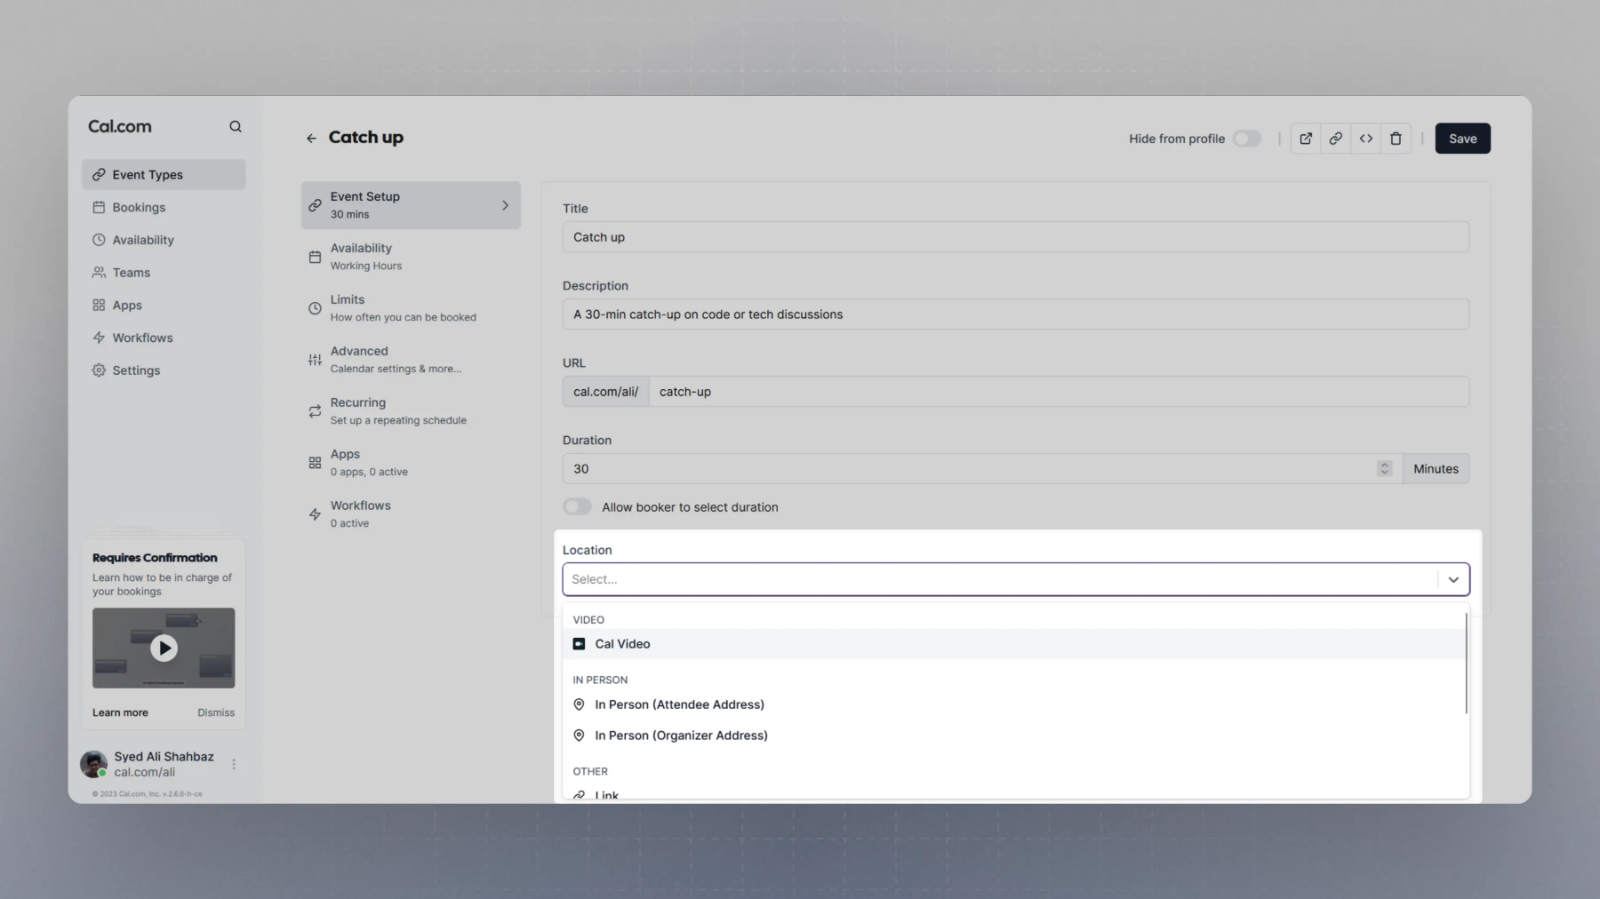Choose Cal Video from location options

(x=622, y=644)
